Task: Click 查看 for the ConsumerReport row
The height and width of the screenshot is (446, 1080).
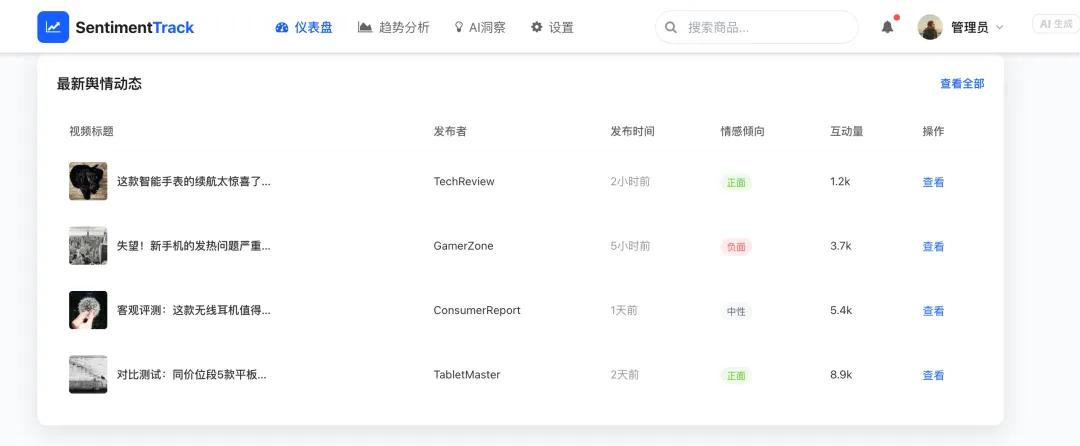Action: point(933,311)
